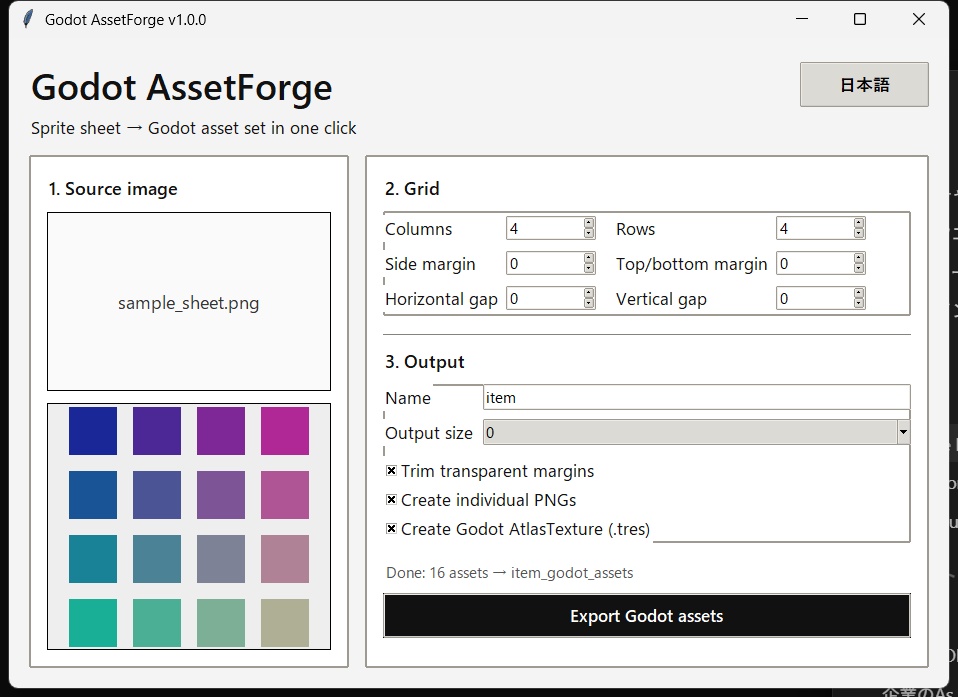Click the Export Godot assets button

[646, 616]
